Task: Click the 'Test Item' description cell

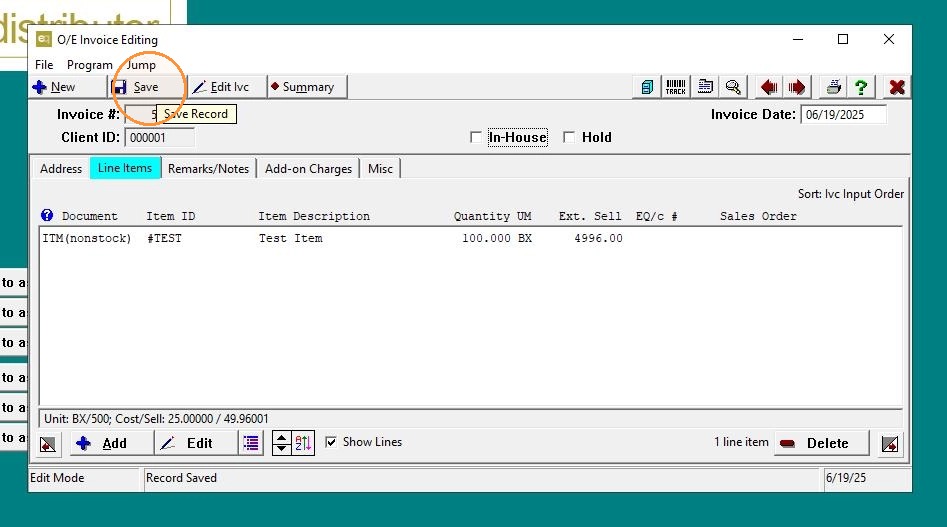Action: point(291,238)
